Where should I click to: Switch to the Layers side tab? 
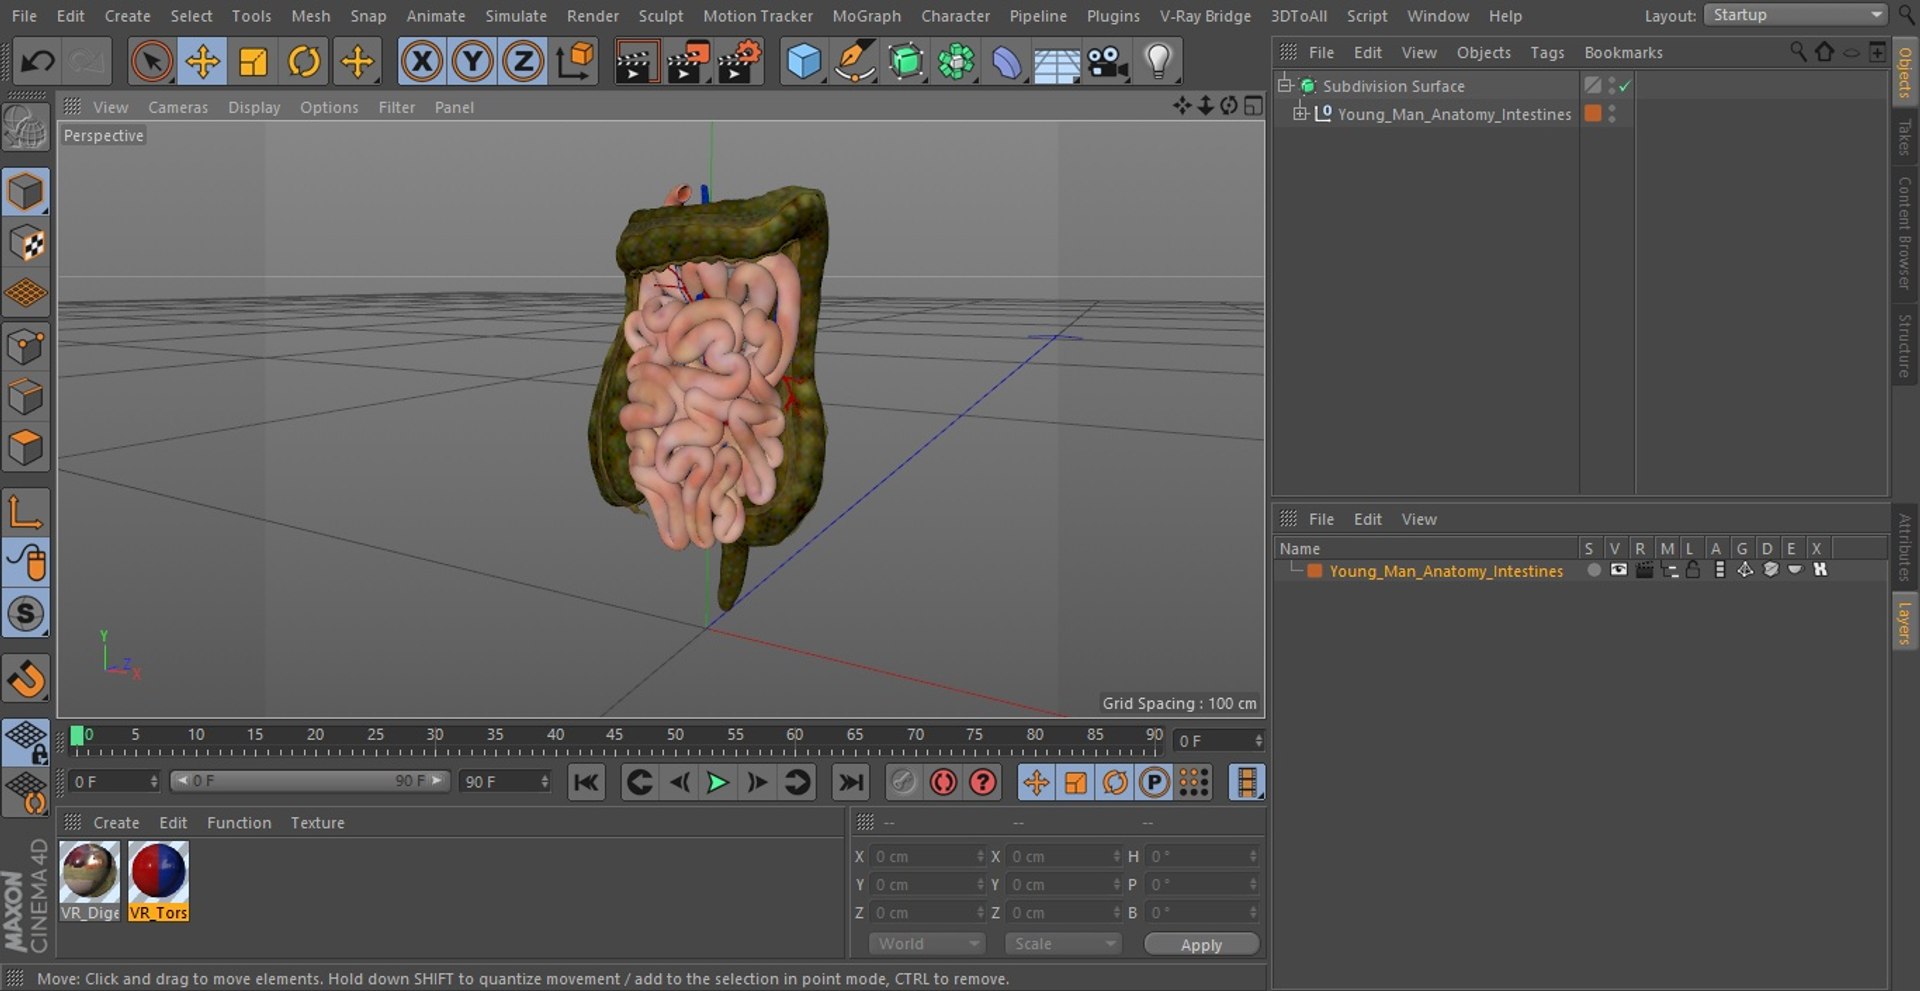(x=1904, y=622)
